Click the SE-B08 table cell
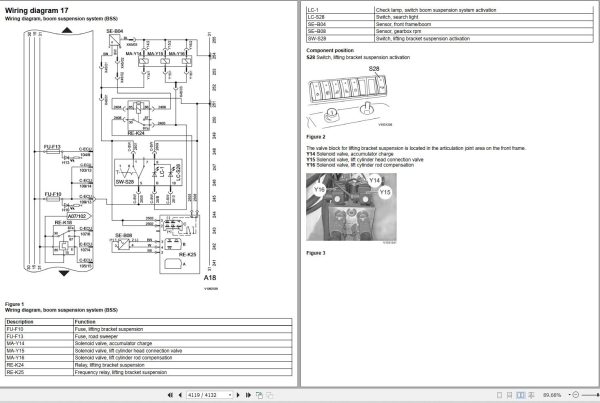The width and height of the screenshot is (600, 403). click(x=340, y=31)
